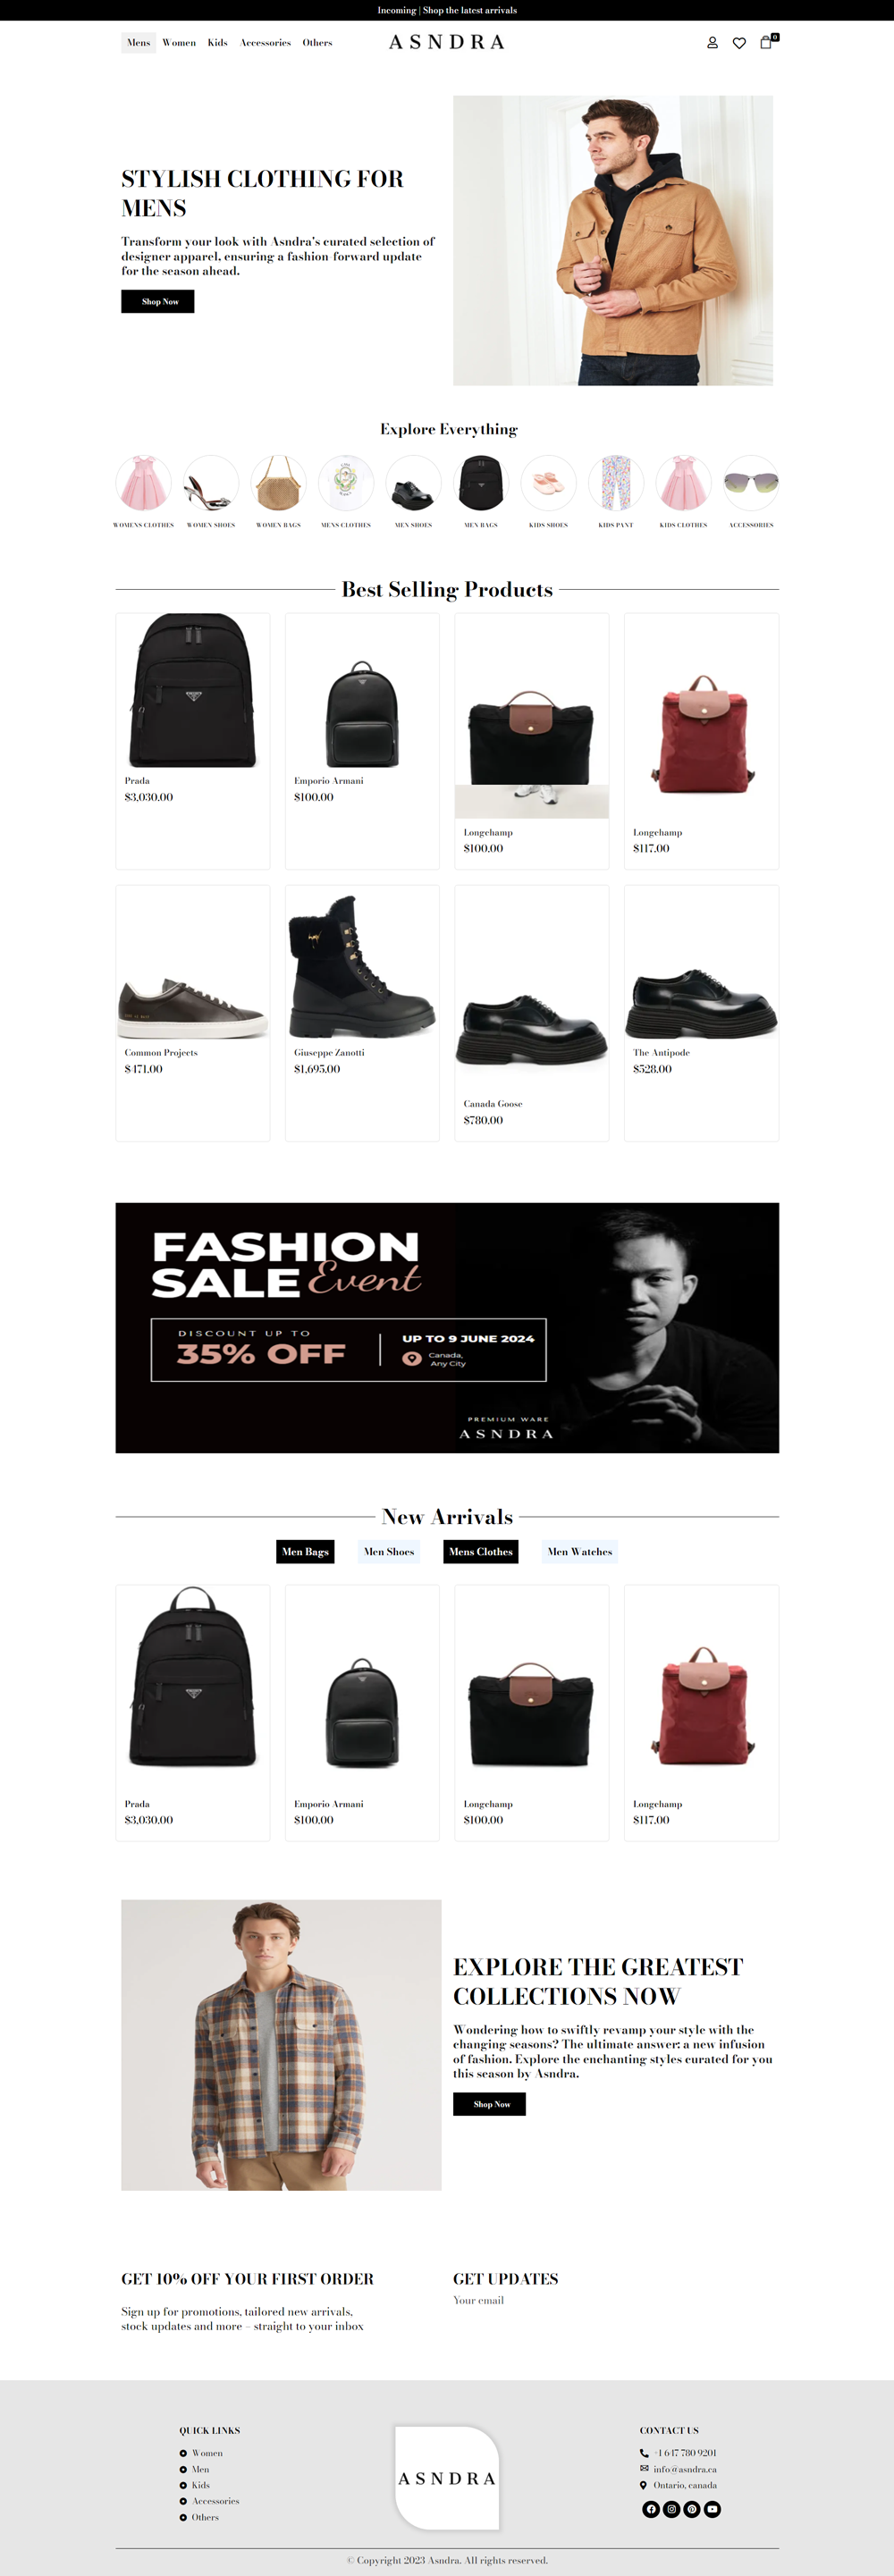894x2576 pixels.
Task: Open the YouTube icon in footer
Action: click(x=712, y=2508)
